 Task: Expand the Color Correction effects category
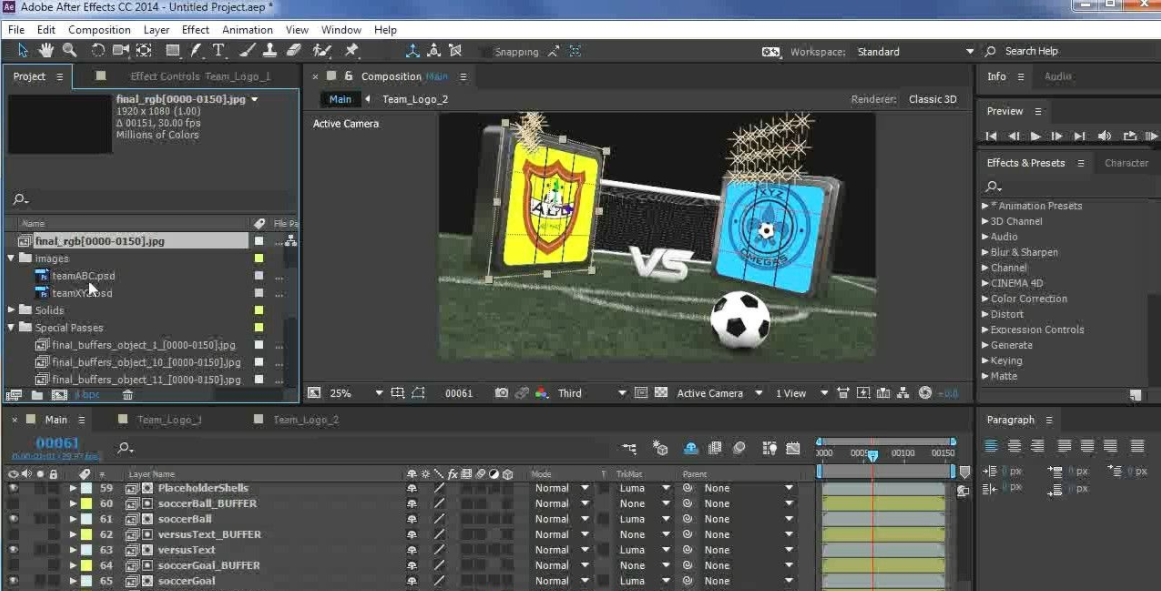[985, 298]
